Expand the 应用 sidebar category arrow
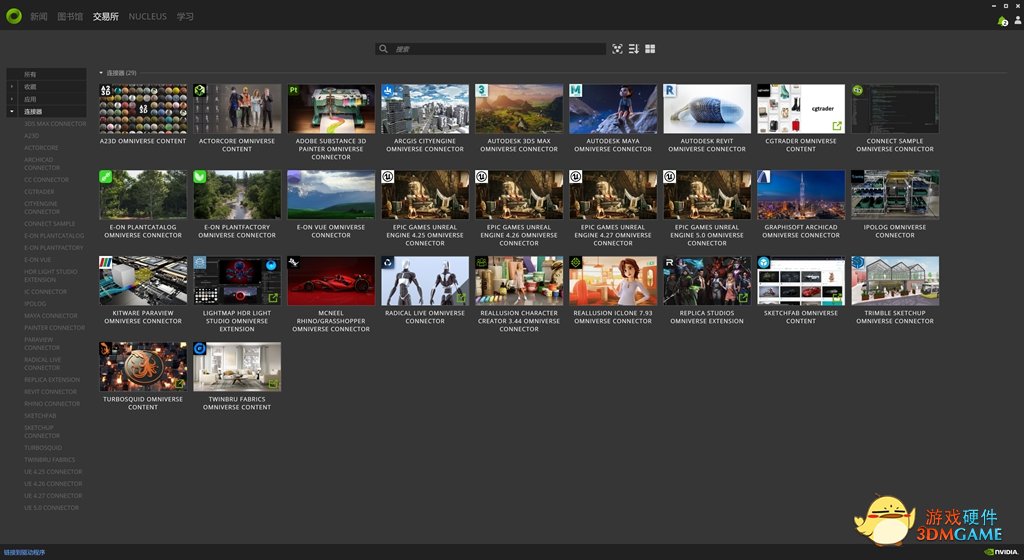This screenshot has height=560, width=1024. (11, 99)
